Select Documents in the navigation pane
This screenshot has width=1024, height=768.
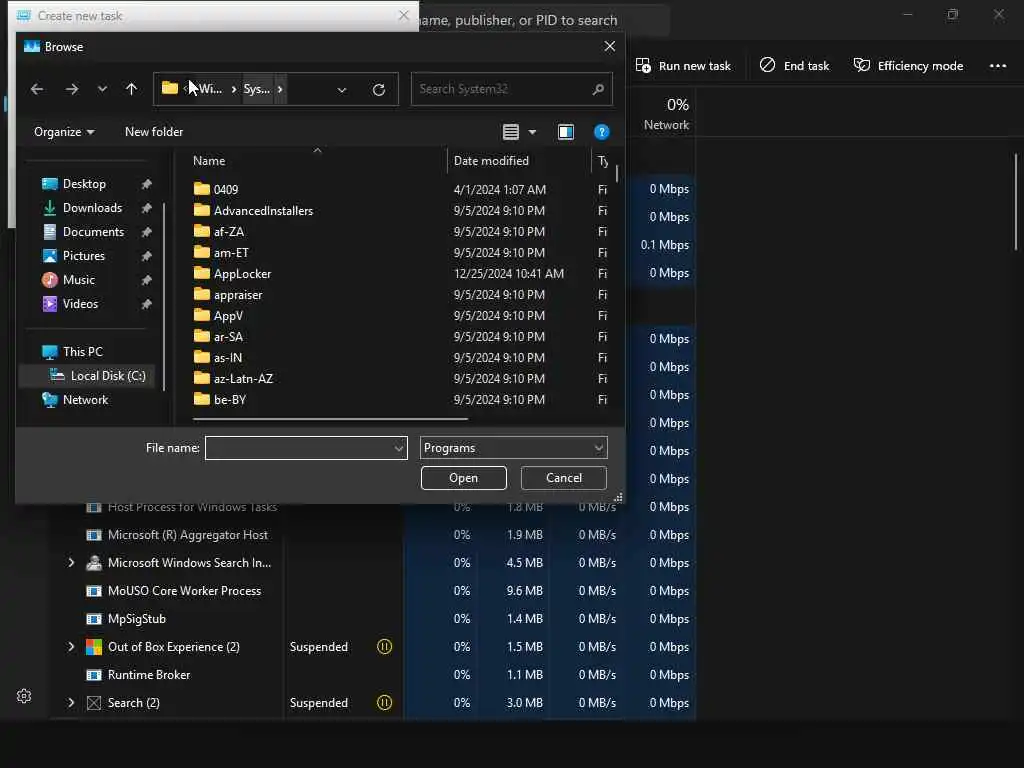(93, 232)
